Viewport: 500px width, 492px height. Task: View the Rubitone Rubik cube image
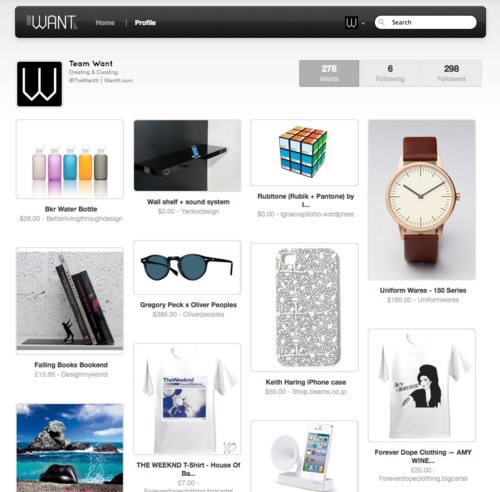click(304, 152)
